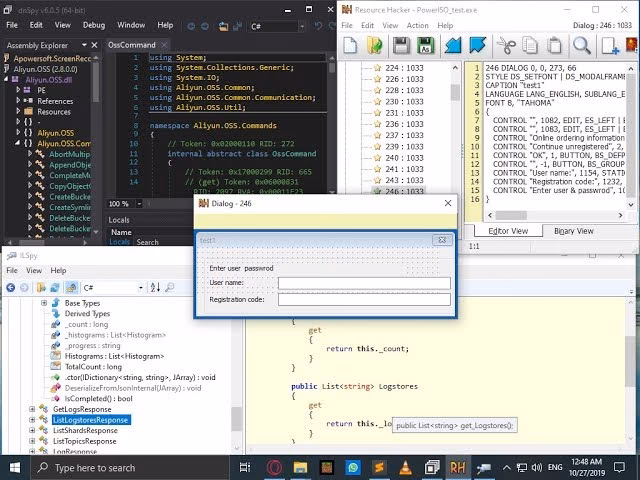This screenshot has height=480, width=640.
Task: Switch to Editor View tab
Action: pos(508,231)
